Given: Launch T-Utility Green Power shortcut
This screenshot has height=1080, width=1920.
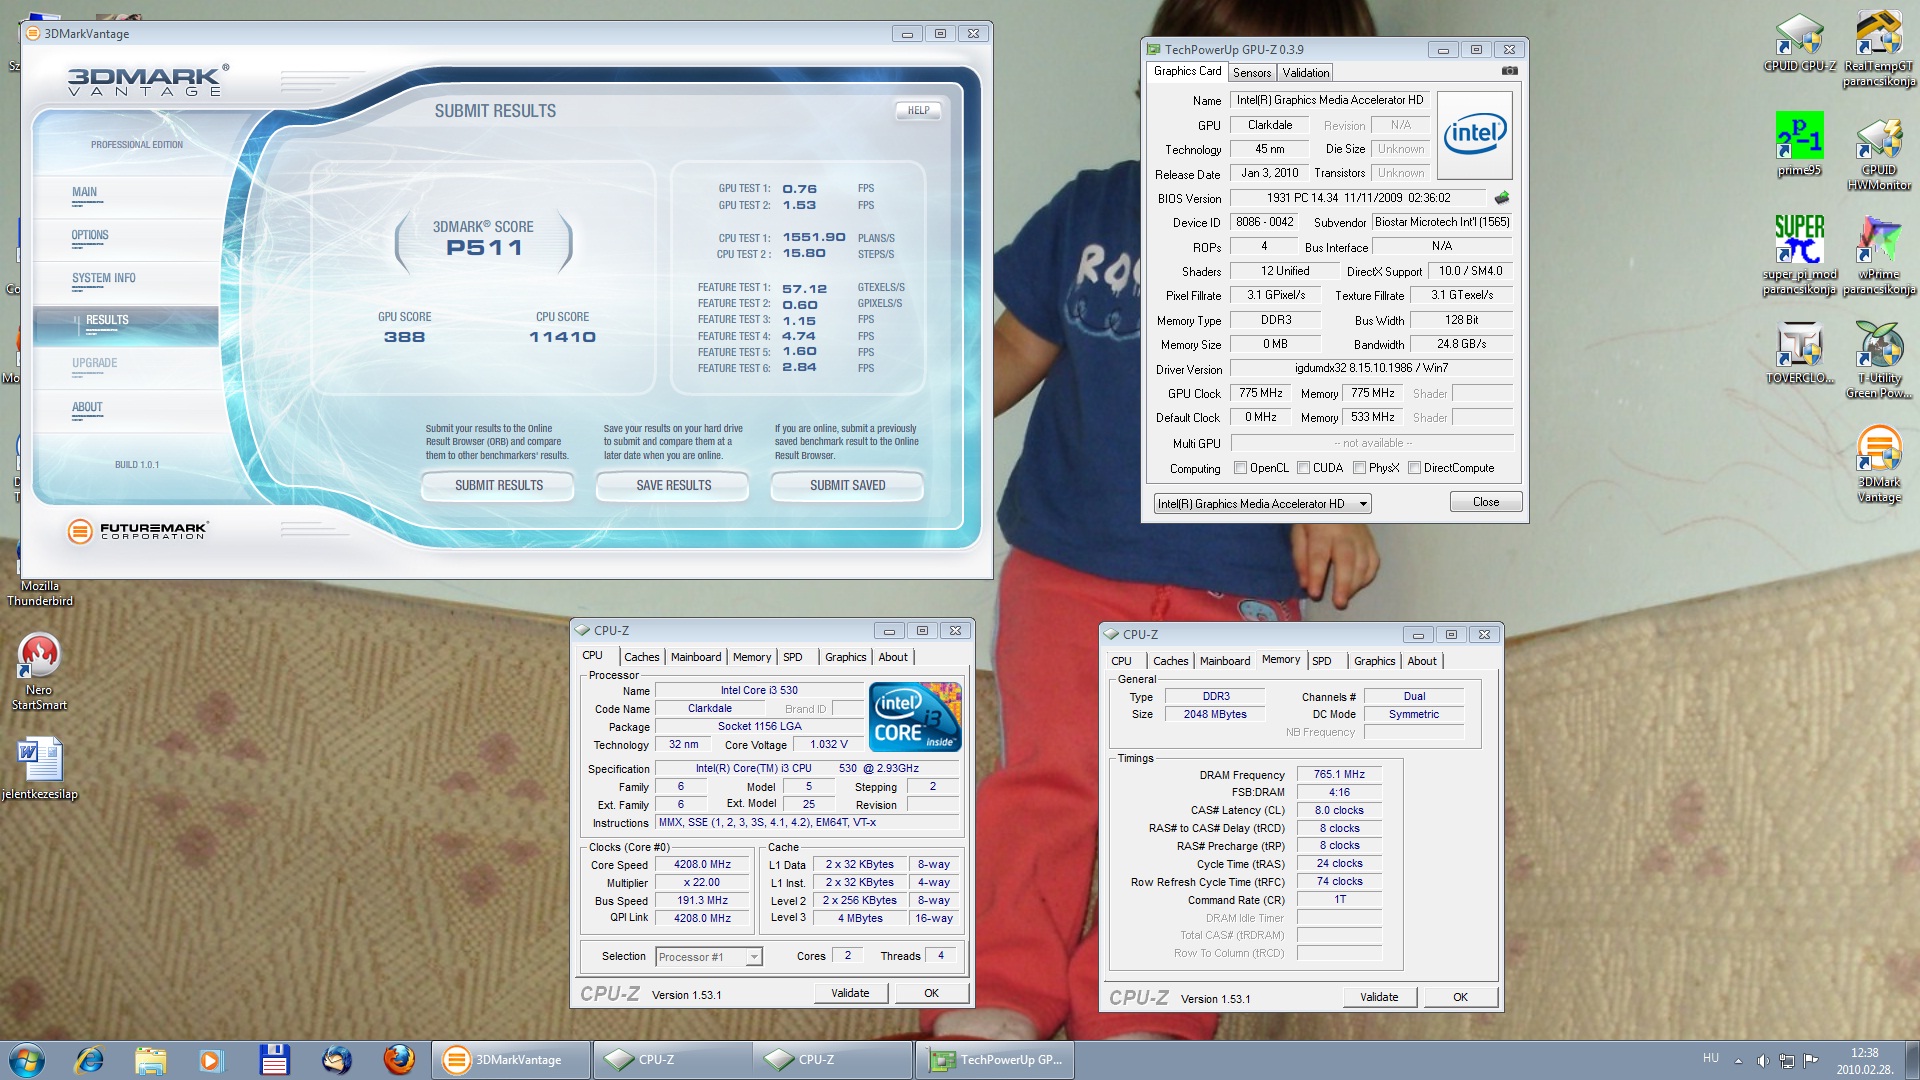Looking at the screenshot, I should click(1879, 358).
